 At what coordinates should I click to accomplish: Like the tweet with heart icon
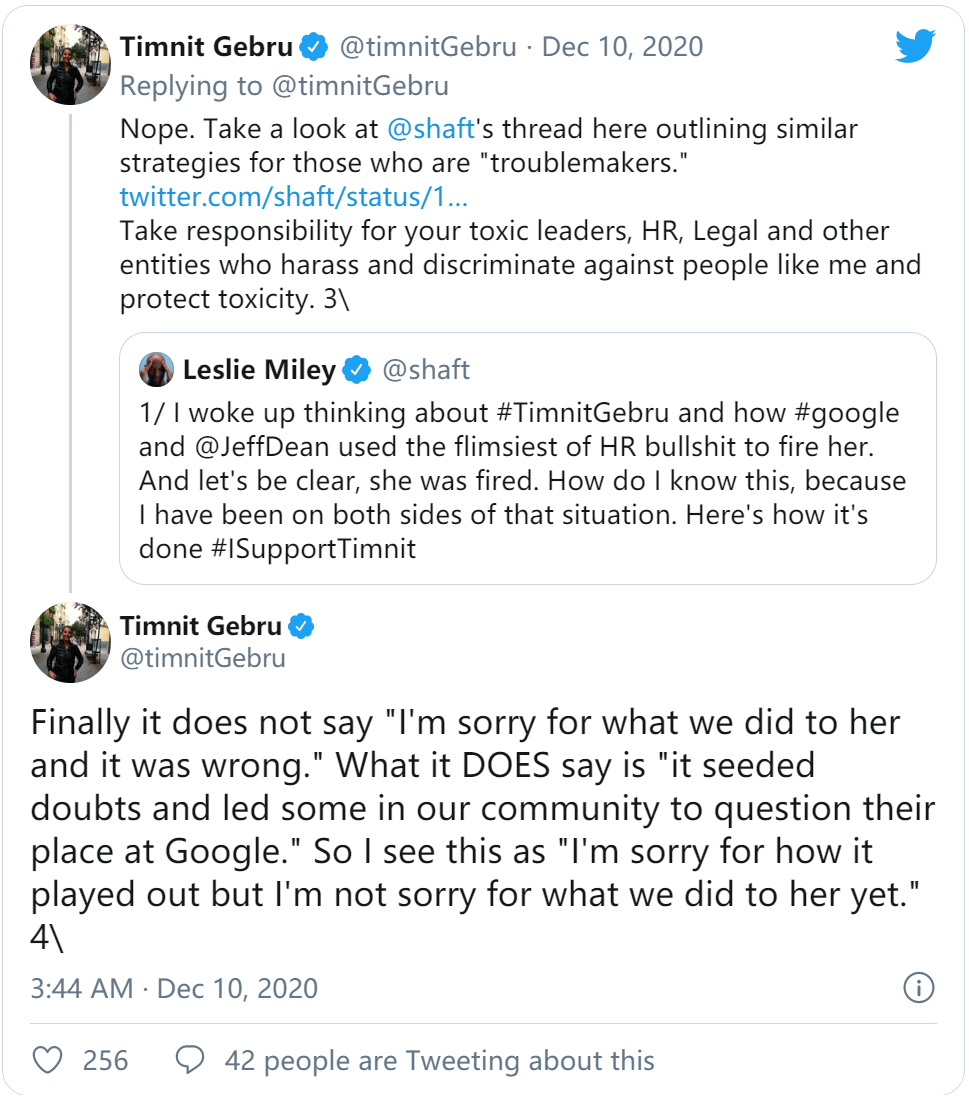[x=48, y=1060]
